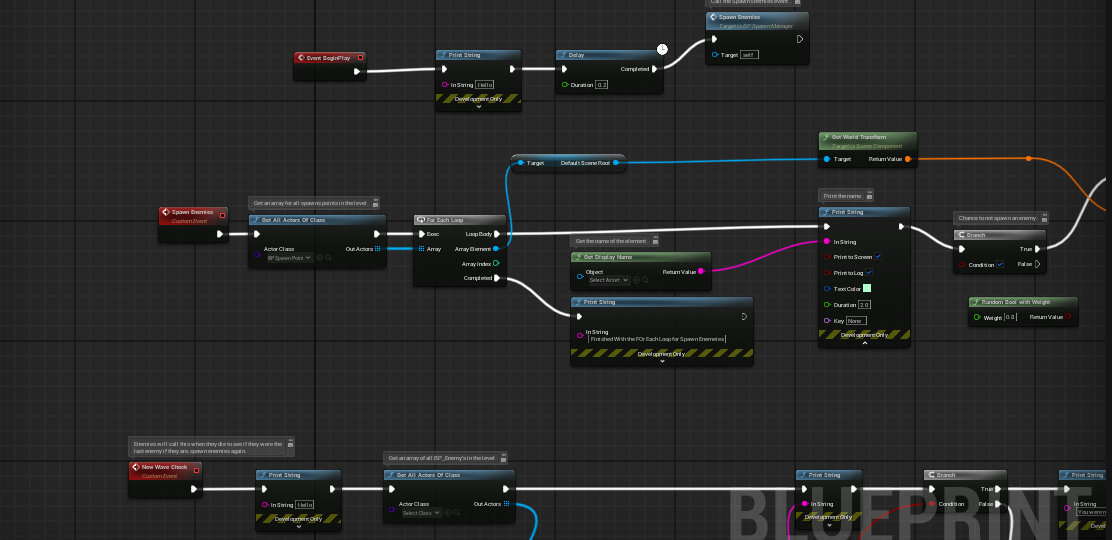The image size is (1112, 540).
Task: Open the Select Class dropdown at the bottom
Action: 421,513
